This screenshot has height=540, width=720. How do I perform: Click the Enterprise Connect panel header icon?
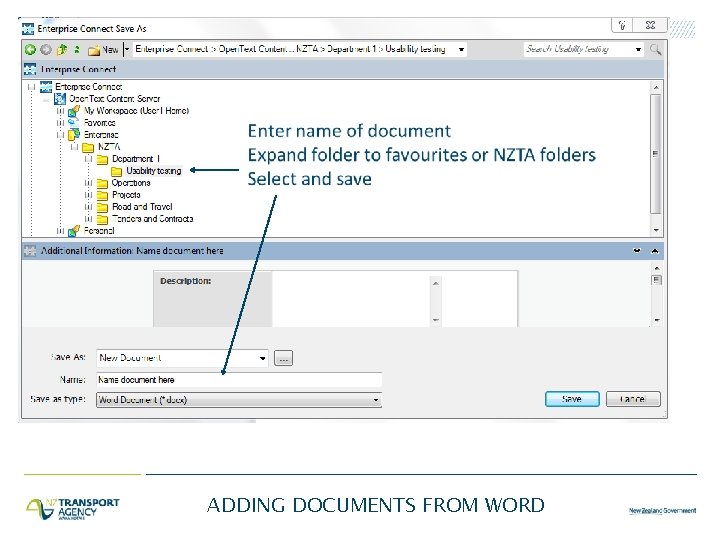[x=30, y=69]
